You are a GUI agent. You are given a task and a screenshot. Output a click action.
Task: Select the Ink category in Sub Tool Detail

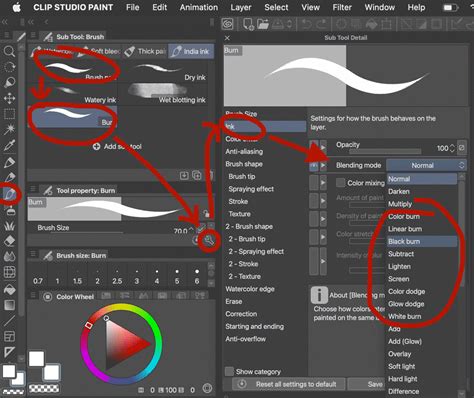tap(265, 126)
